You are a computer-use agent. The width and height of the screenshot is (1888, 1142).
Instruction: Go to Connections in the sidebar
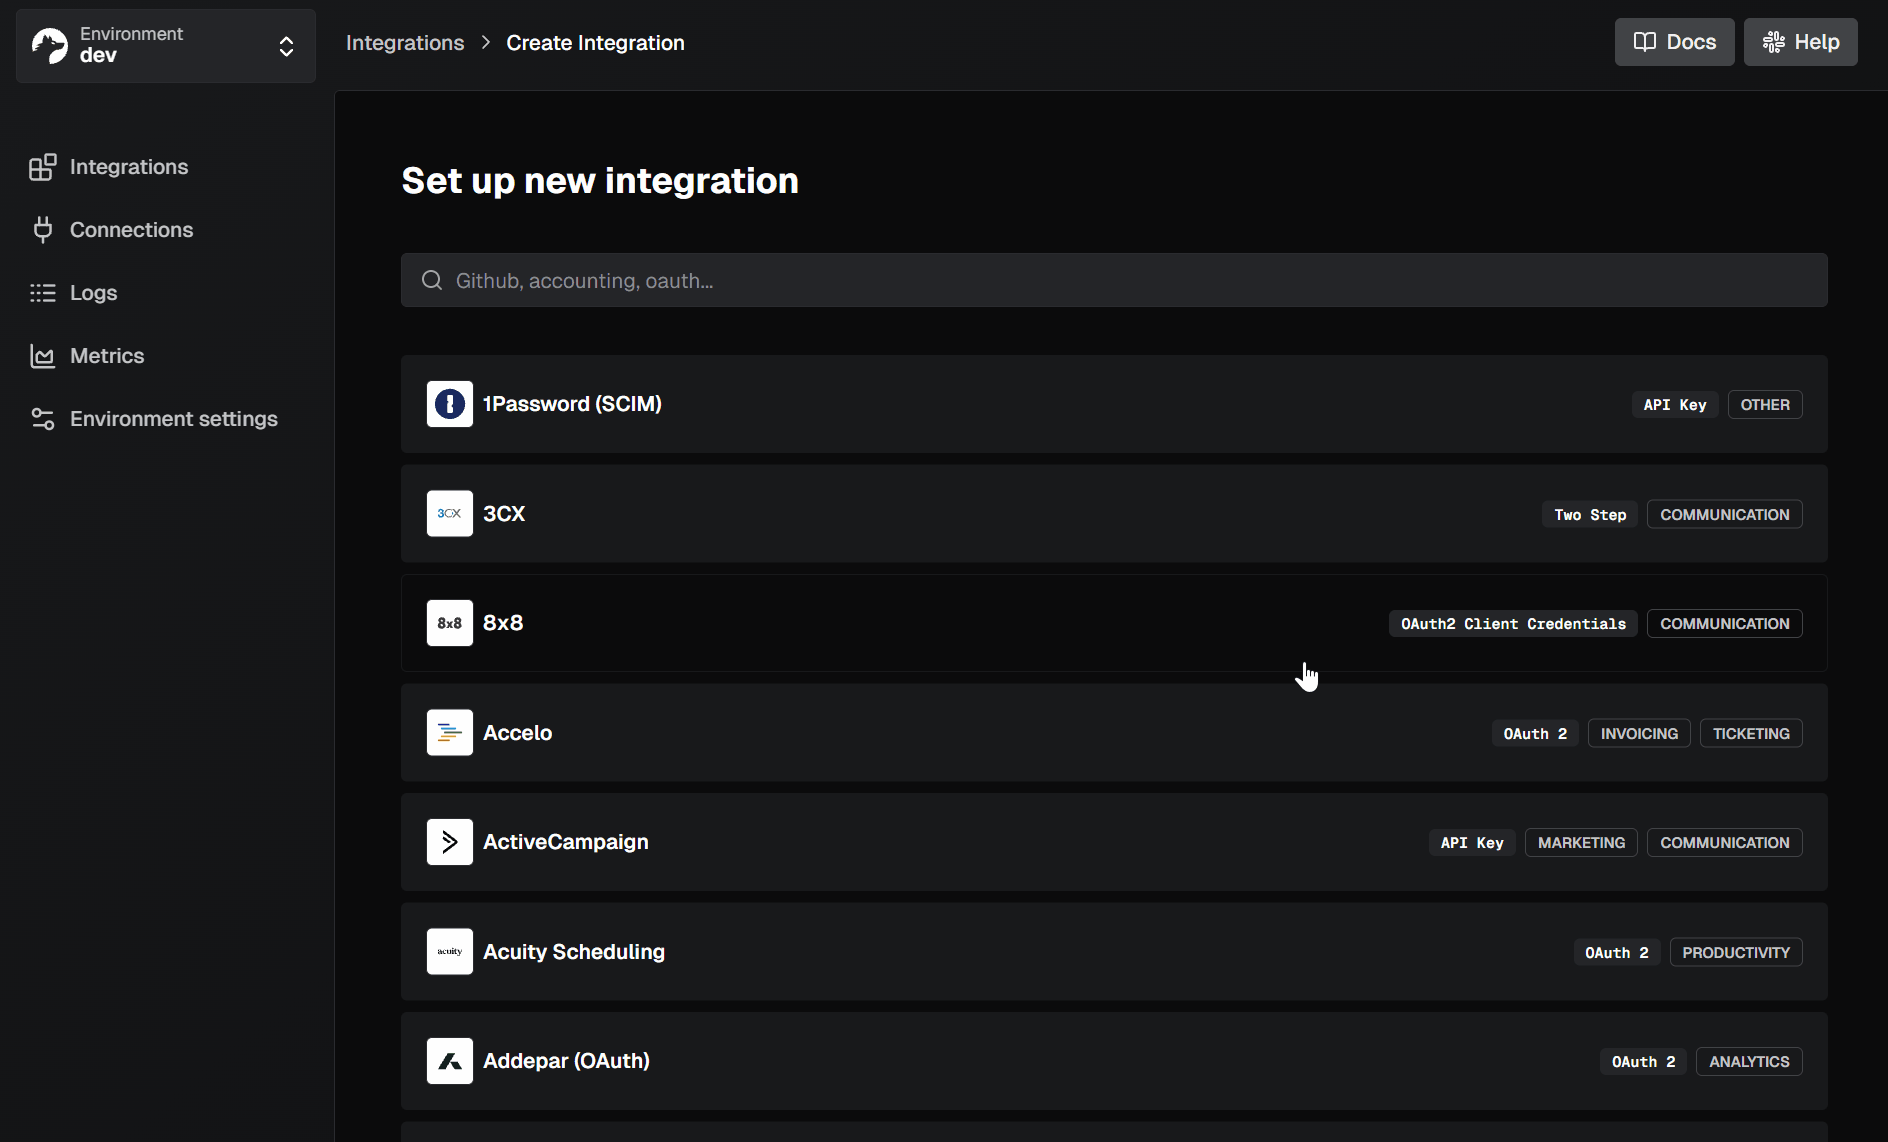point(131,230)
